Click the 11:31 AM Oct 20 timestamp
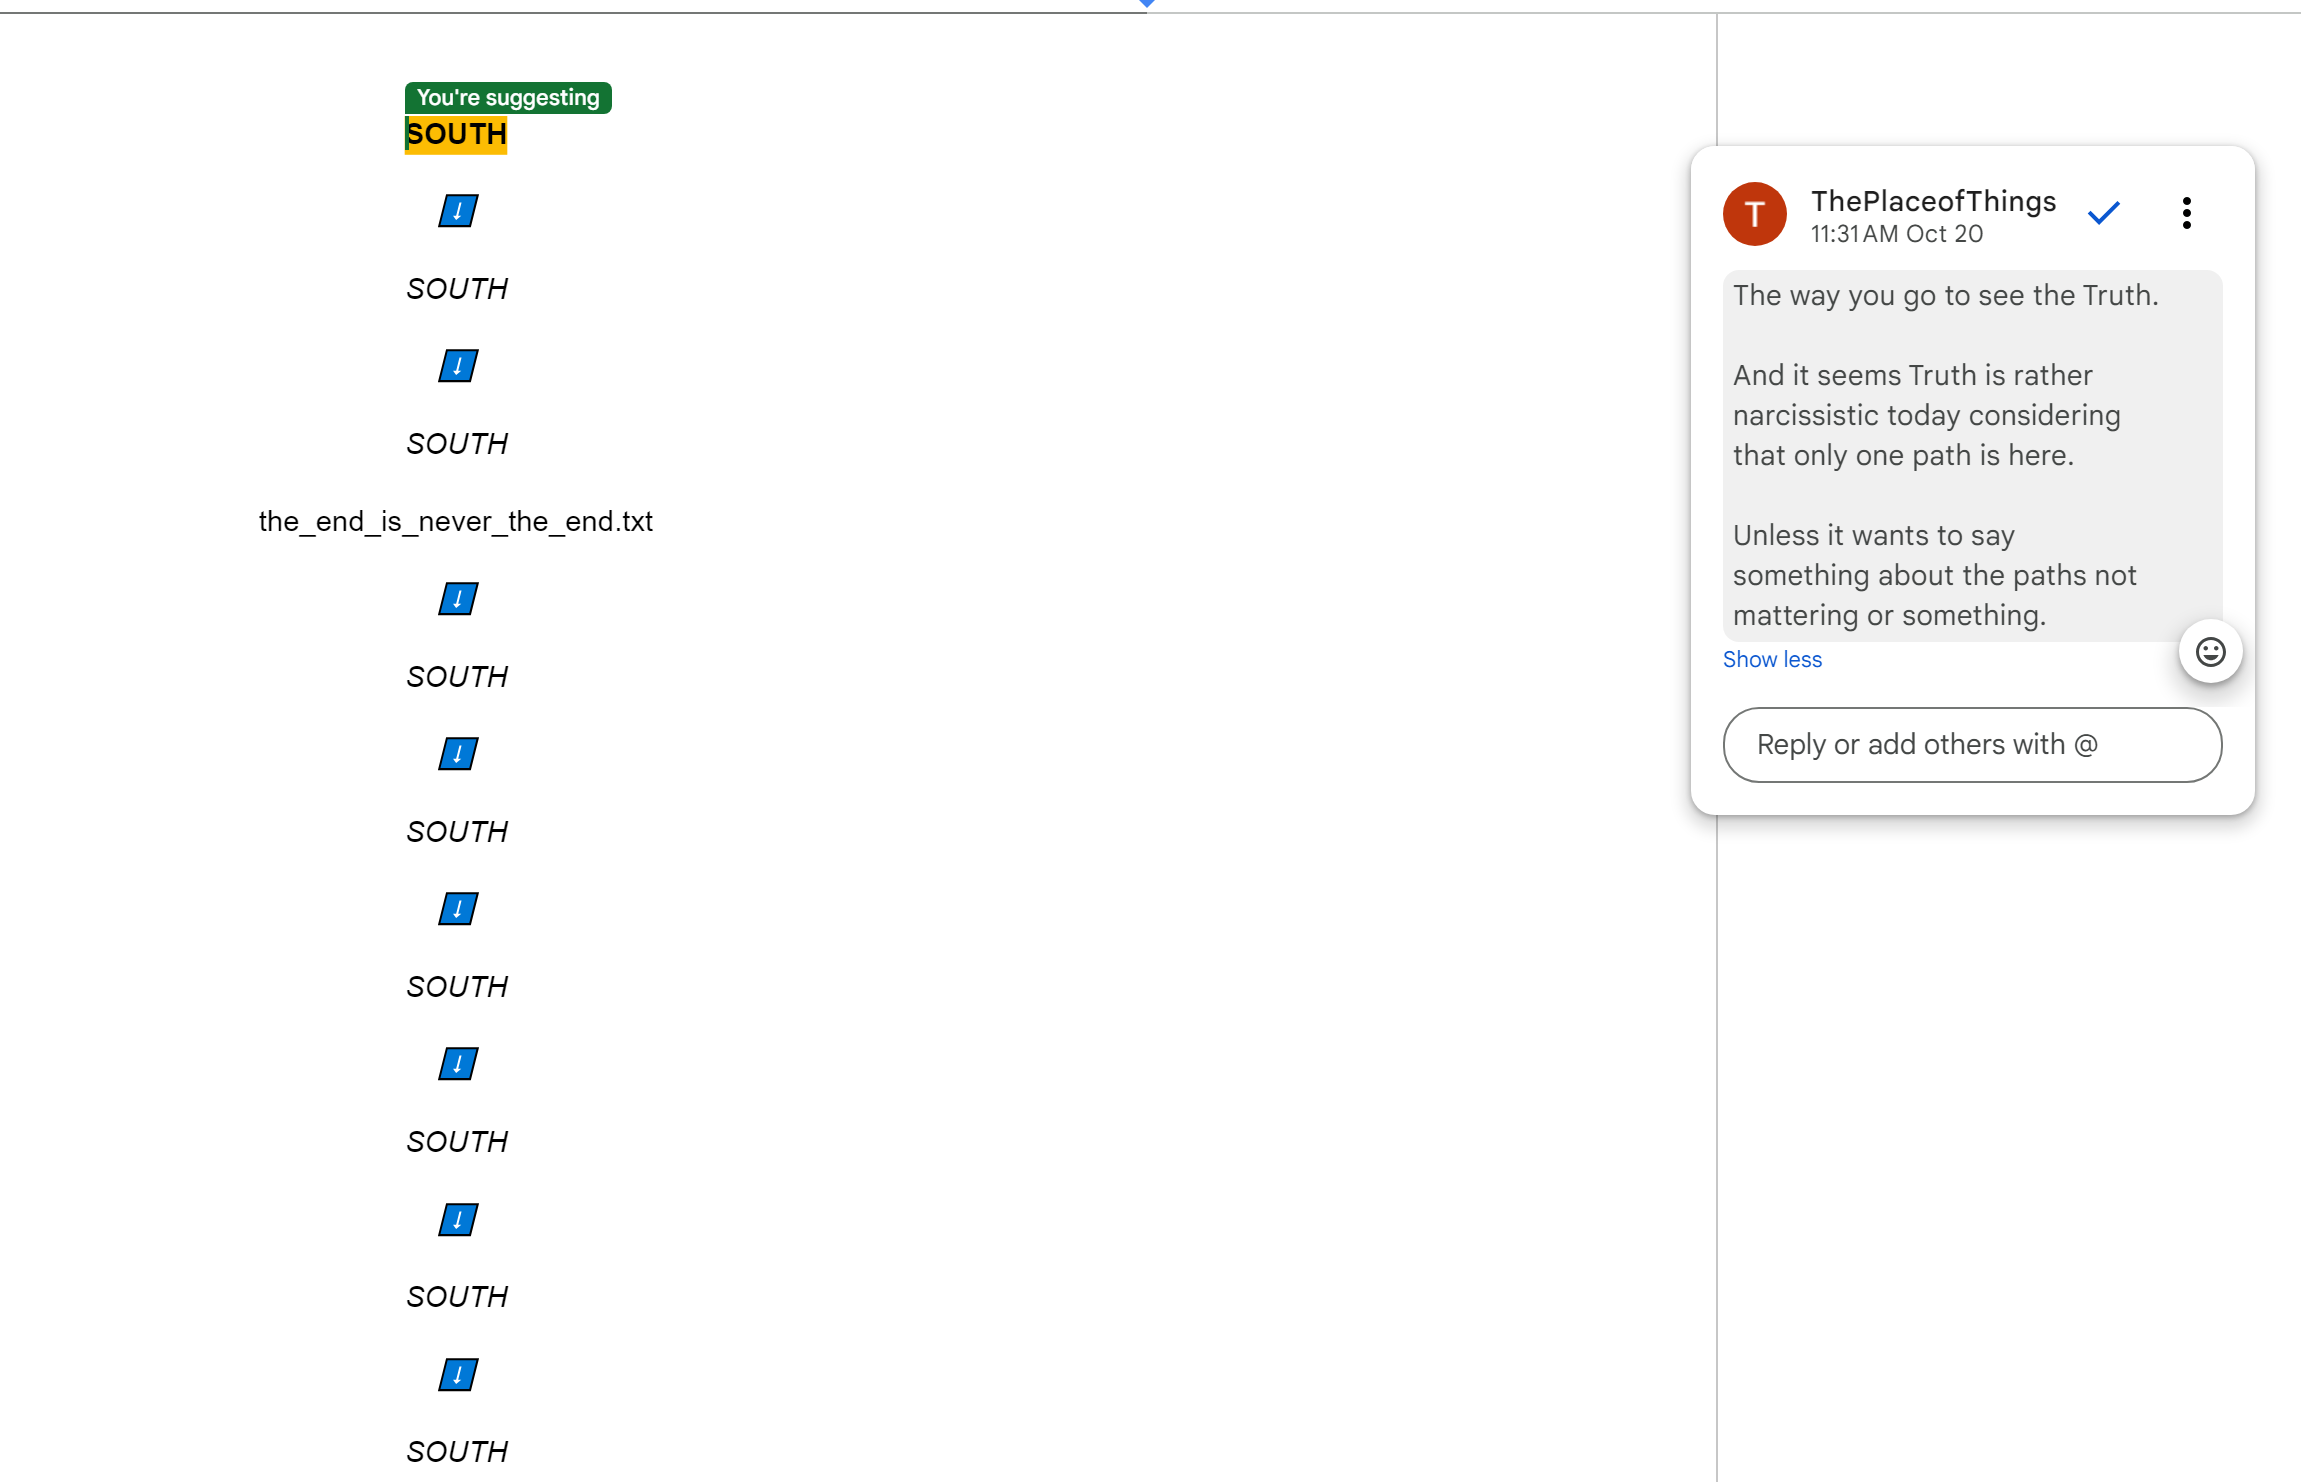Image resolution: width=2301 pixels, height=1482 pixels. (1896, 234)
